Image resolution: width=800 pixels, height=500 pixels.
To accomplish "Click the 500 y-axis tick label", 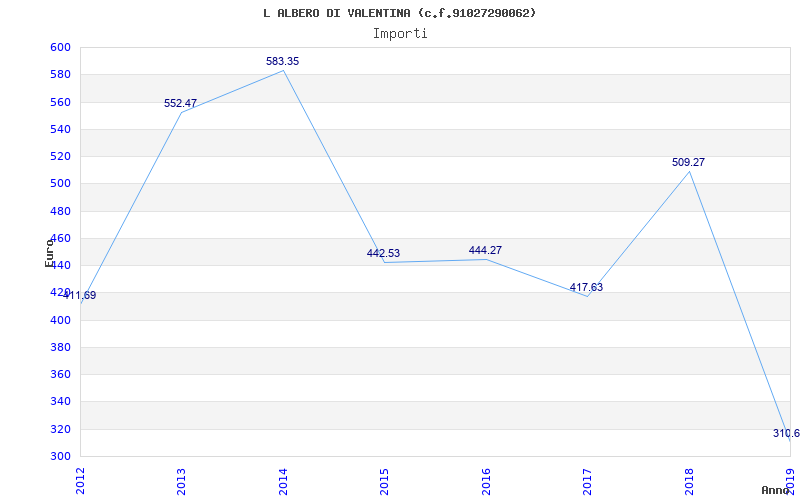I will click(60, 184).
